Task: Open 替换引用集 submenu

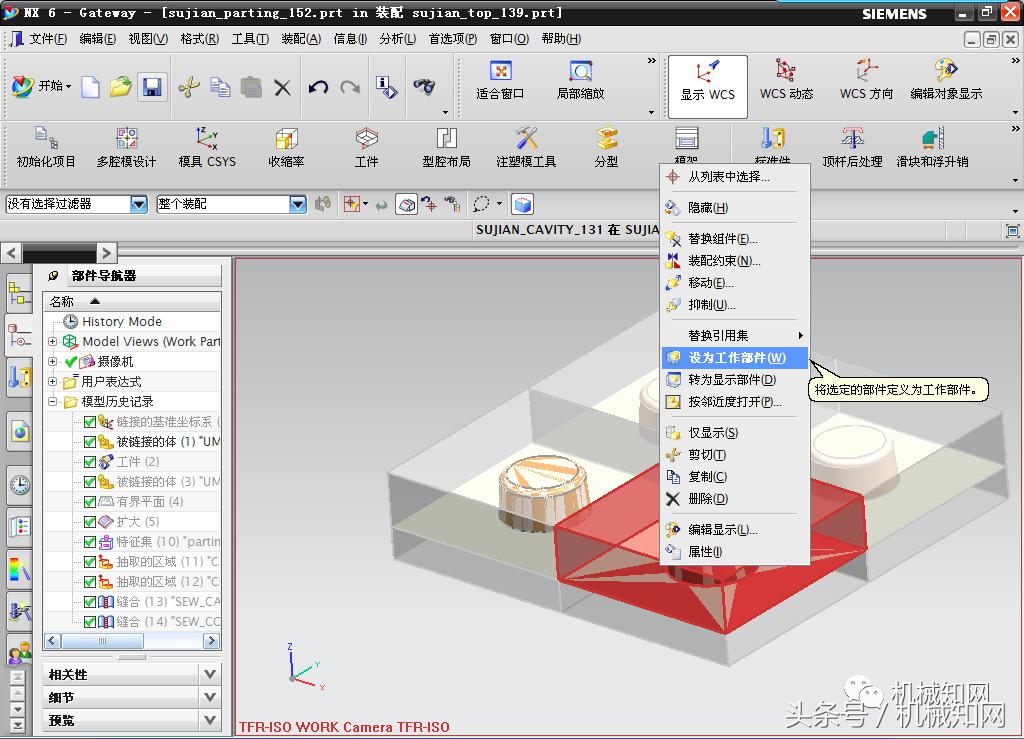Action: pyautogui.click(x=735, y=336)
